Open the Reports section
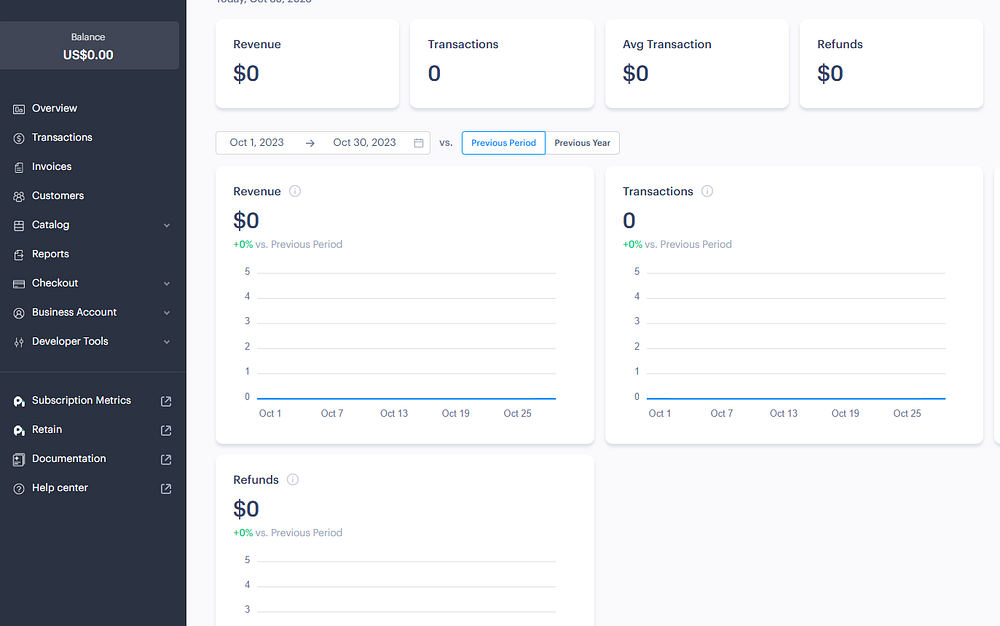 pos(50,254)
